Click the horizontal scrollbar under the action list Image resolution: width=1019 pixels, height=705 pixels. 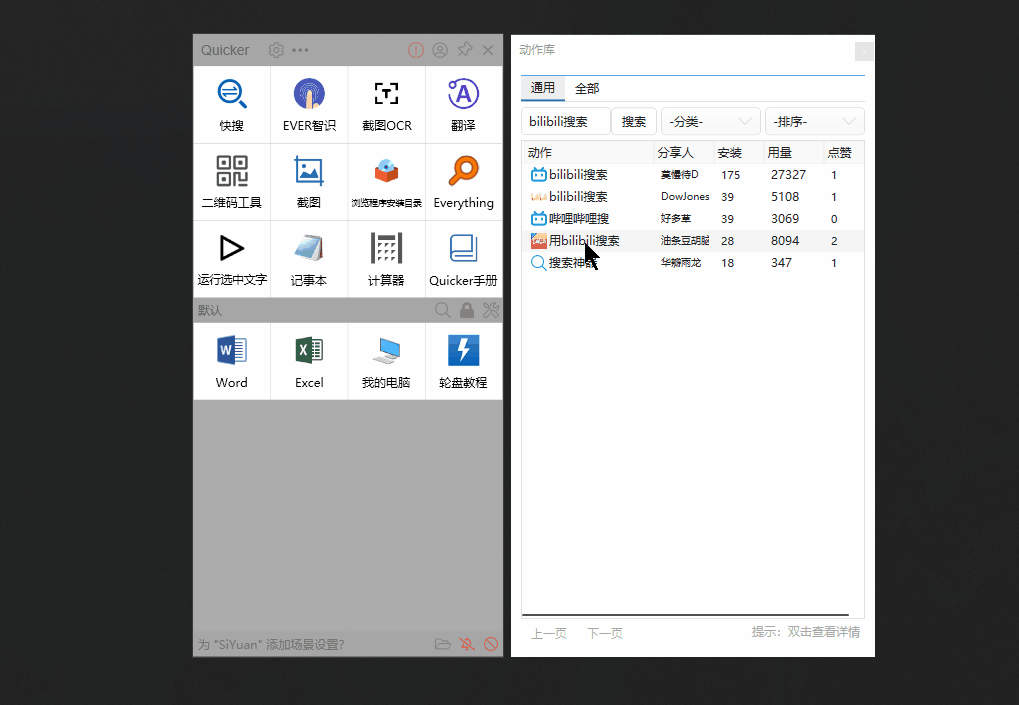[686, 615]
